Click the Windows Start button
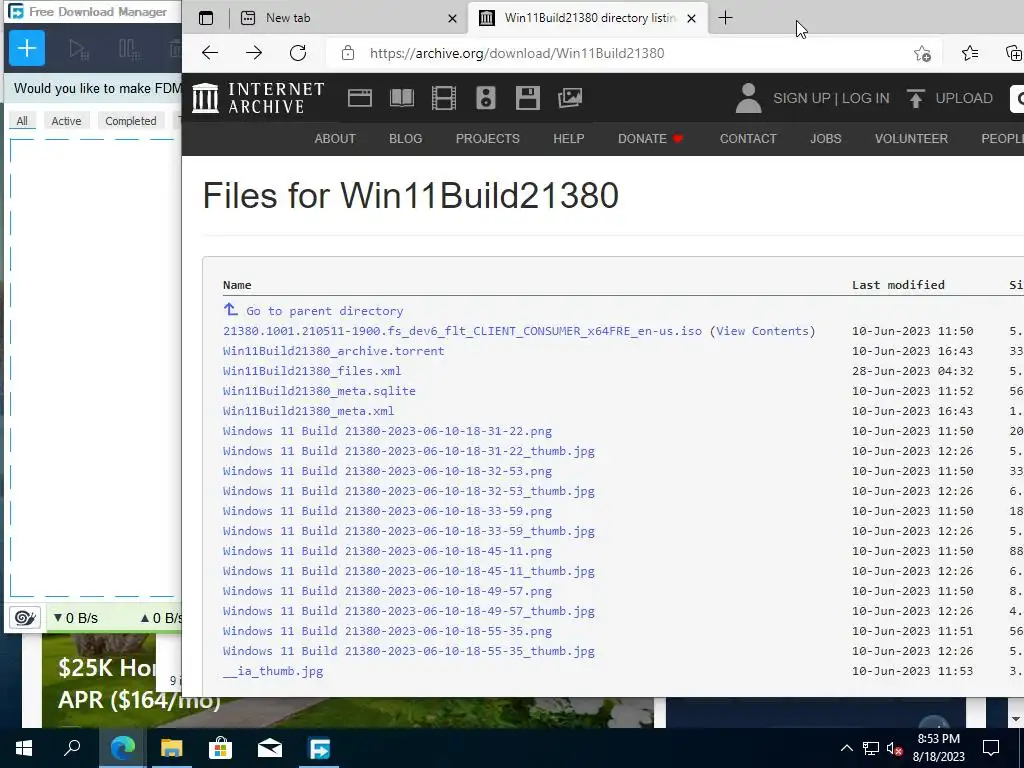 pyautogui.click(x=24, y=748)
